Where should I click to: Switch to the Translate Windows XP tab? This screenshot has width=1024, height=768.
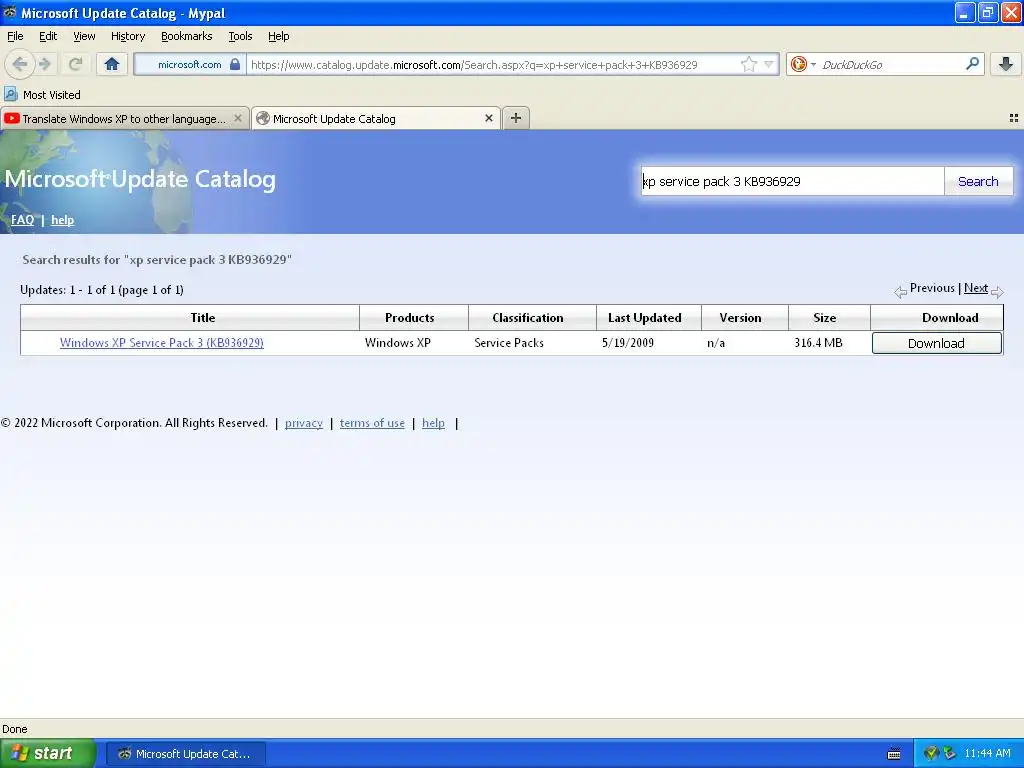coord(124,118)
